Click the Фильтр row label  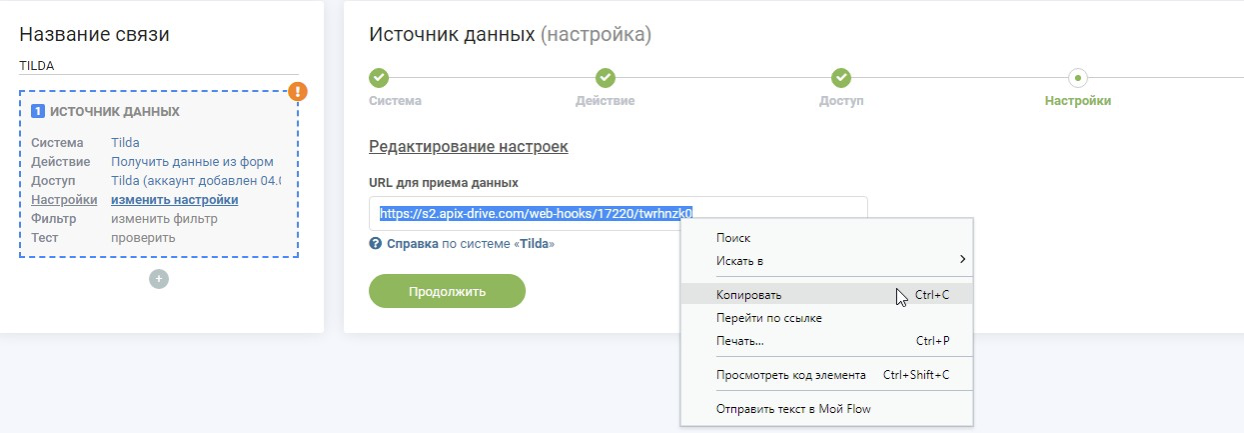(x=53, y=219)
